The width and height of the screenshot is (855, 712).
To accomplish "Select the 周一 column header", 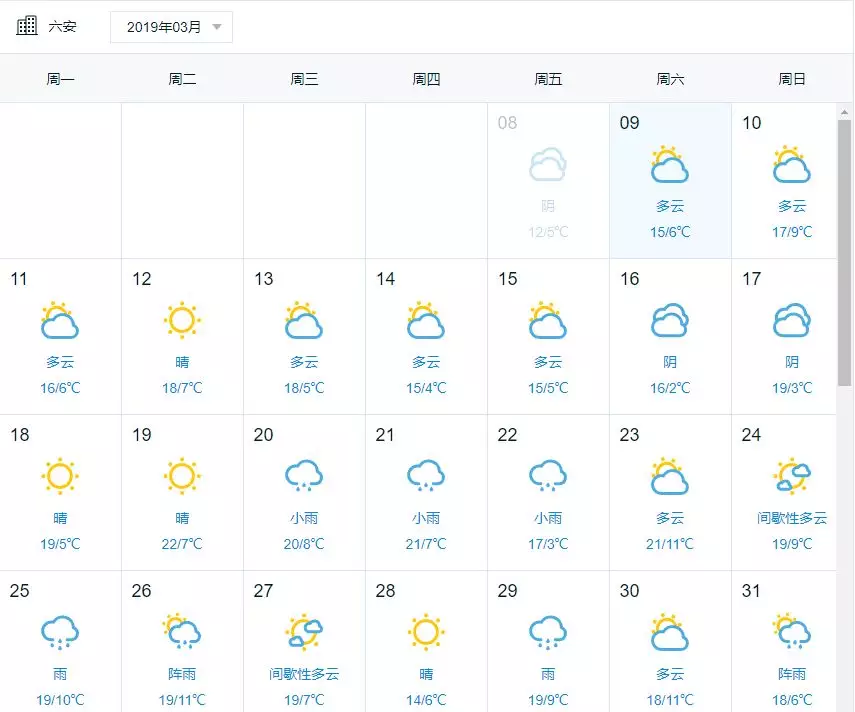I will click(60, 79).
